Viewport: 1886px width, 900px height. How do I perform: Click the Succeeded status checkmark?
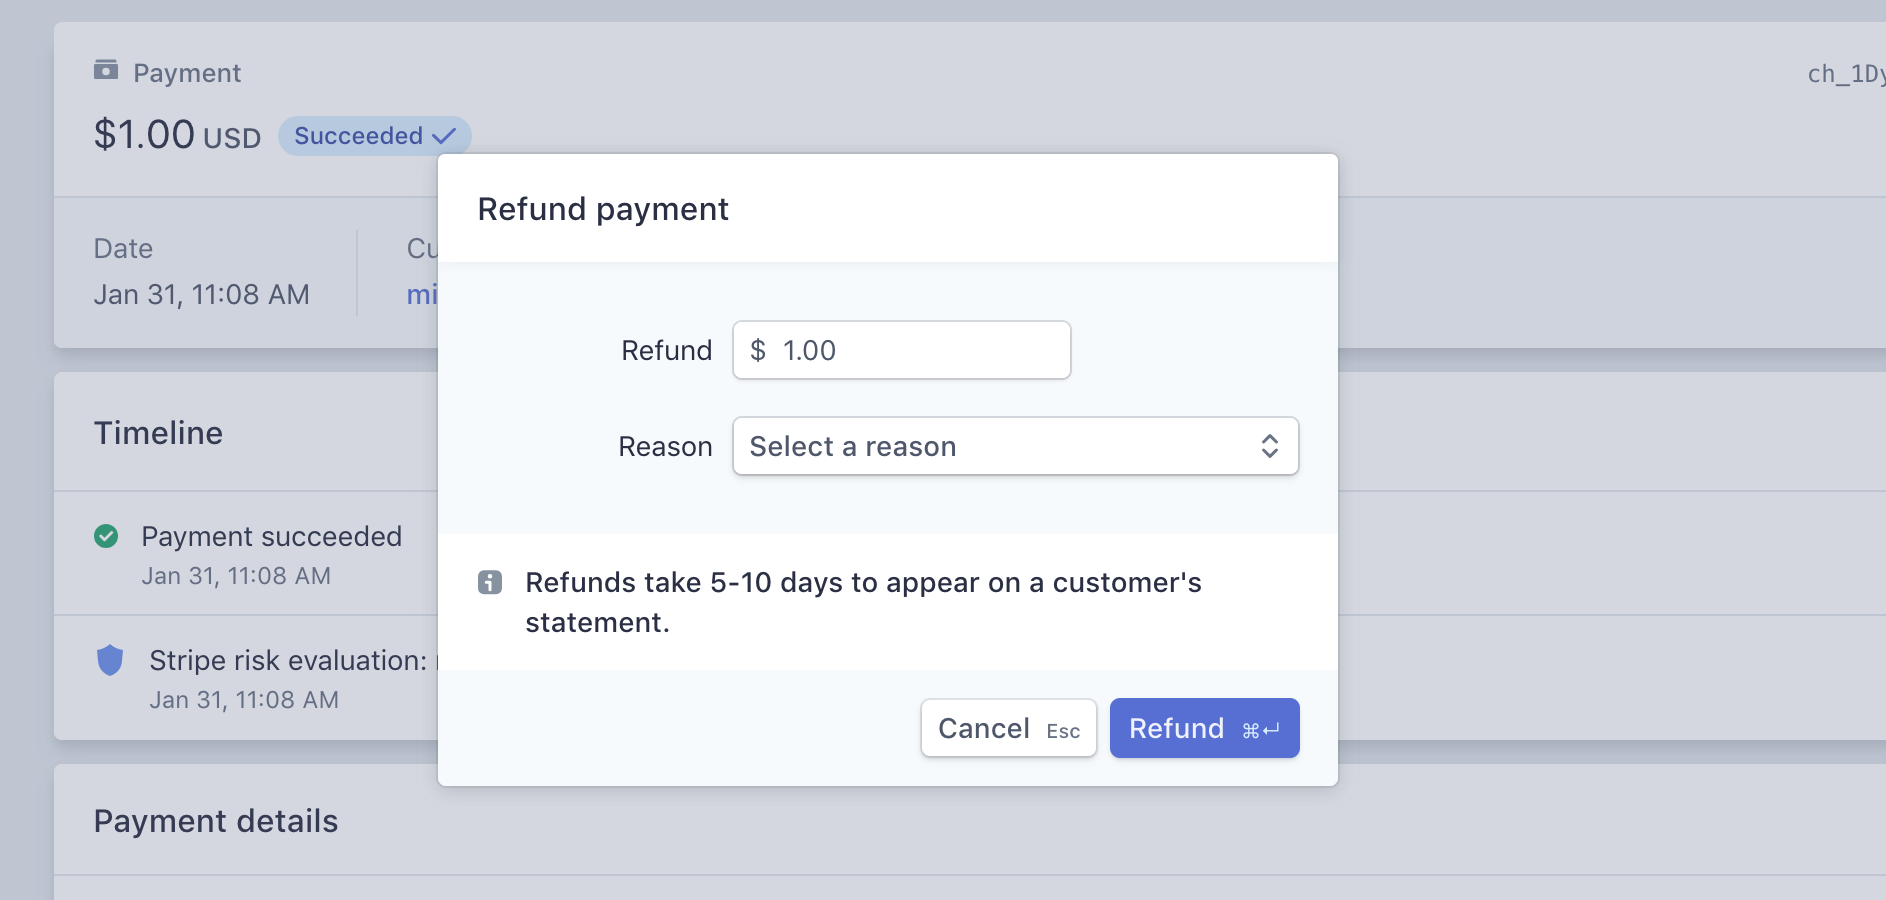[x=444, y=136]
